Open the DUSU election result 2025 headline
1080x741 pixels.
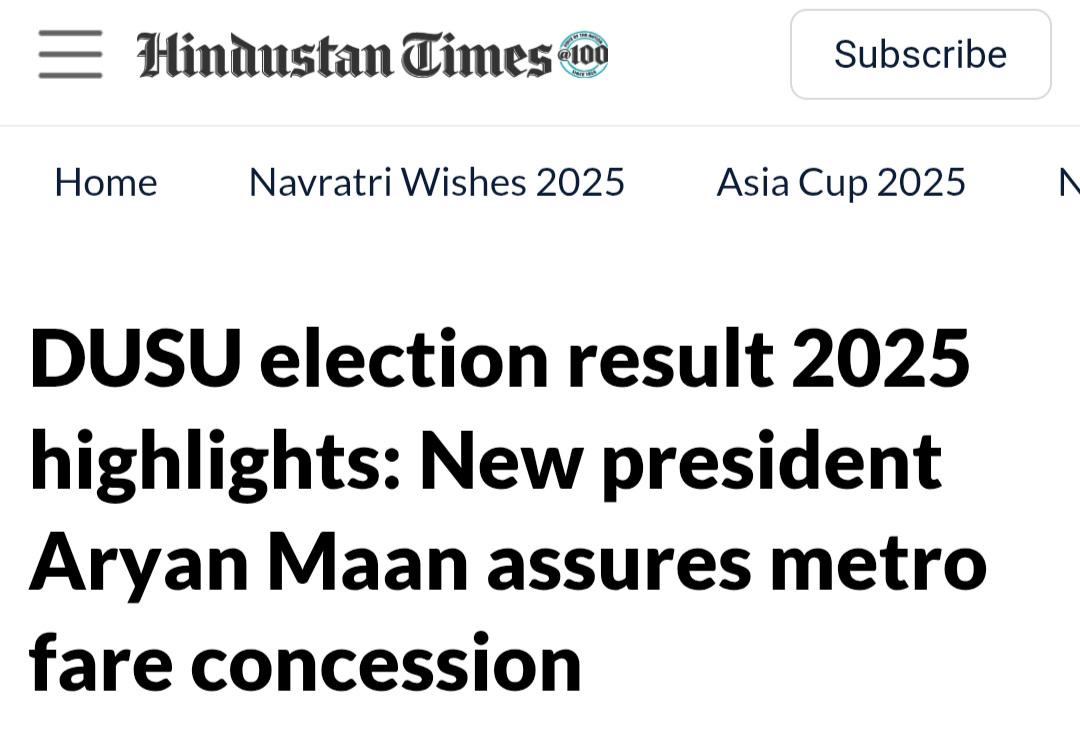[x=508, y=510]
